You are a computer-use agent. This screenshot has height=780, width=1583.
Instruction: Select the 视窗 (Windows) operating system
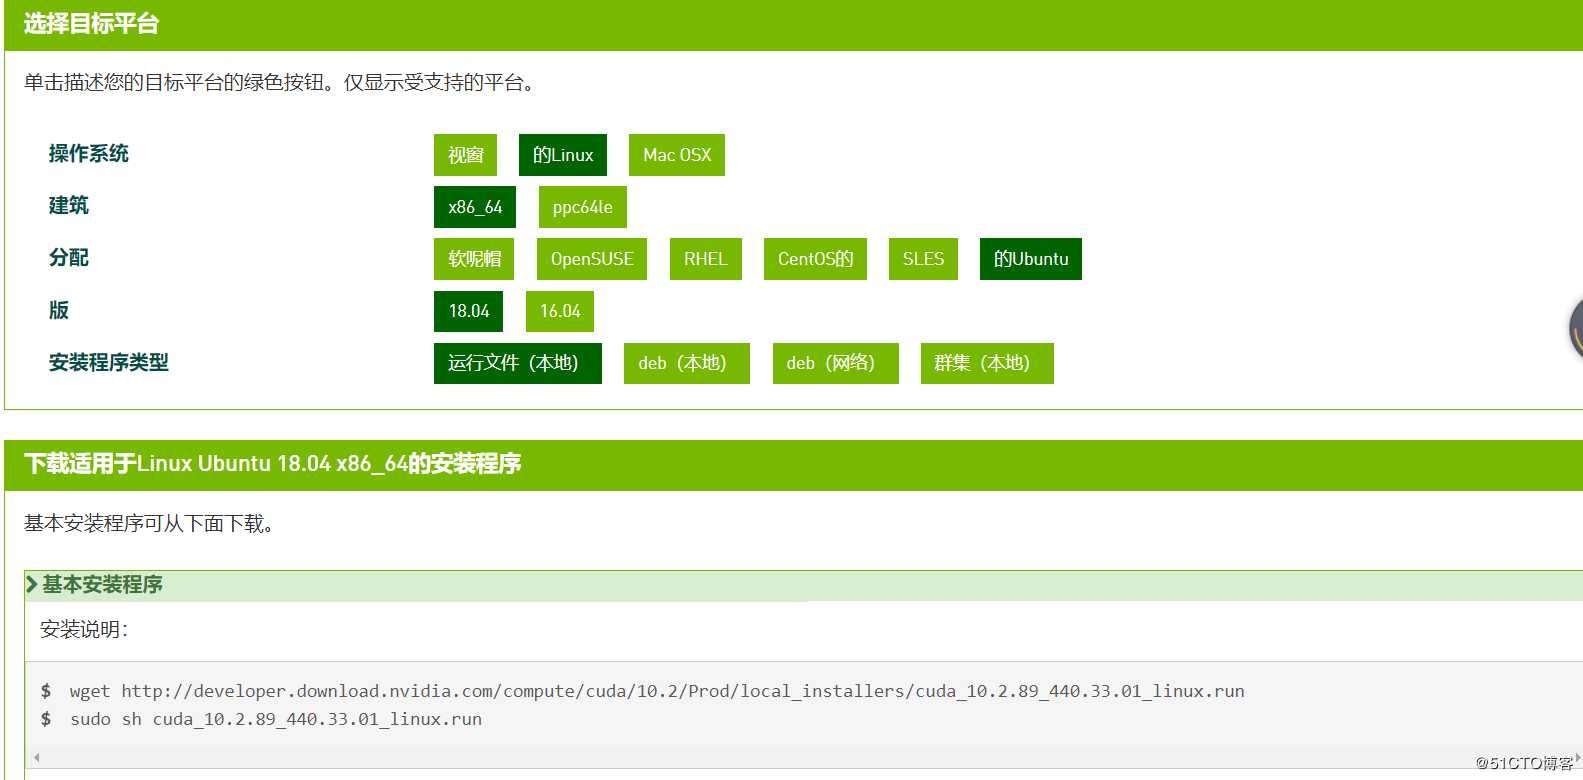tap(466, 155)
